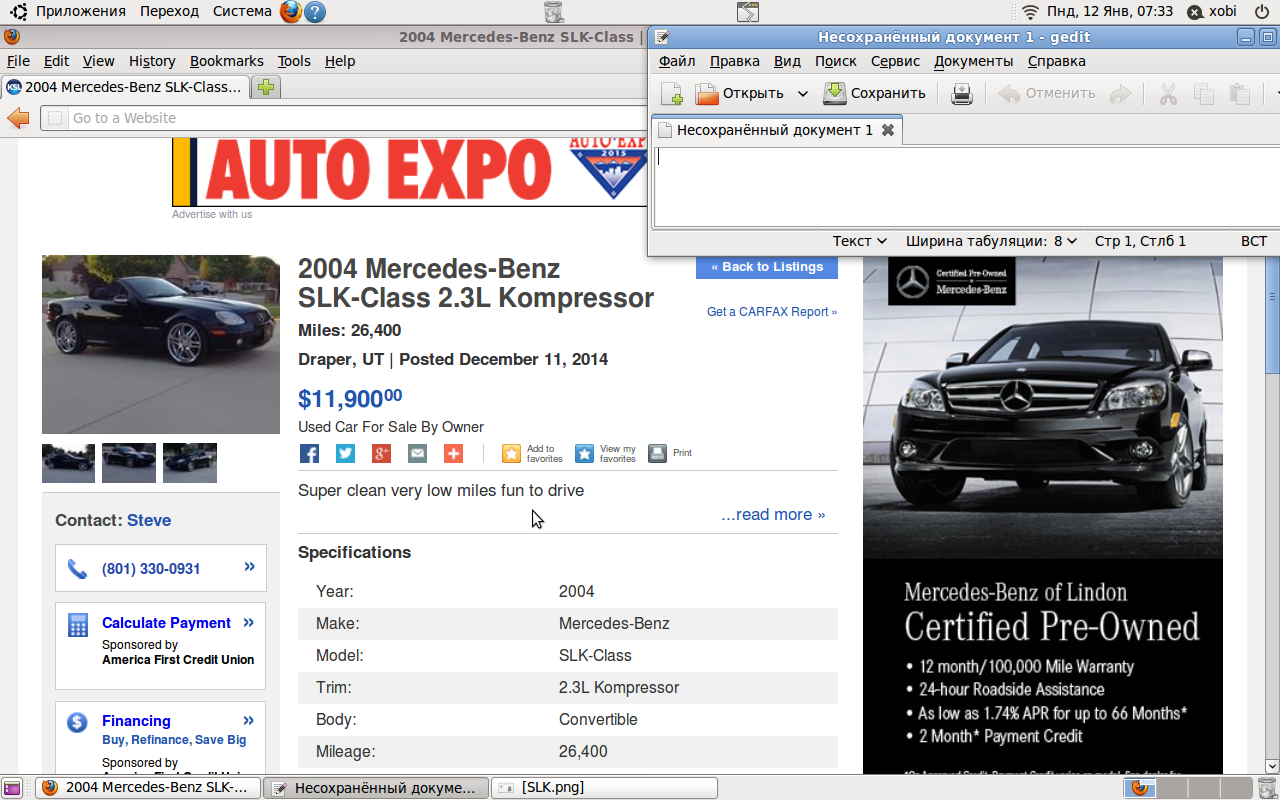Click the dollar sign Financing icon
This screenshot has height=800, width=1280.
(x=77, y=722)
